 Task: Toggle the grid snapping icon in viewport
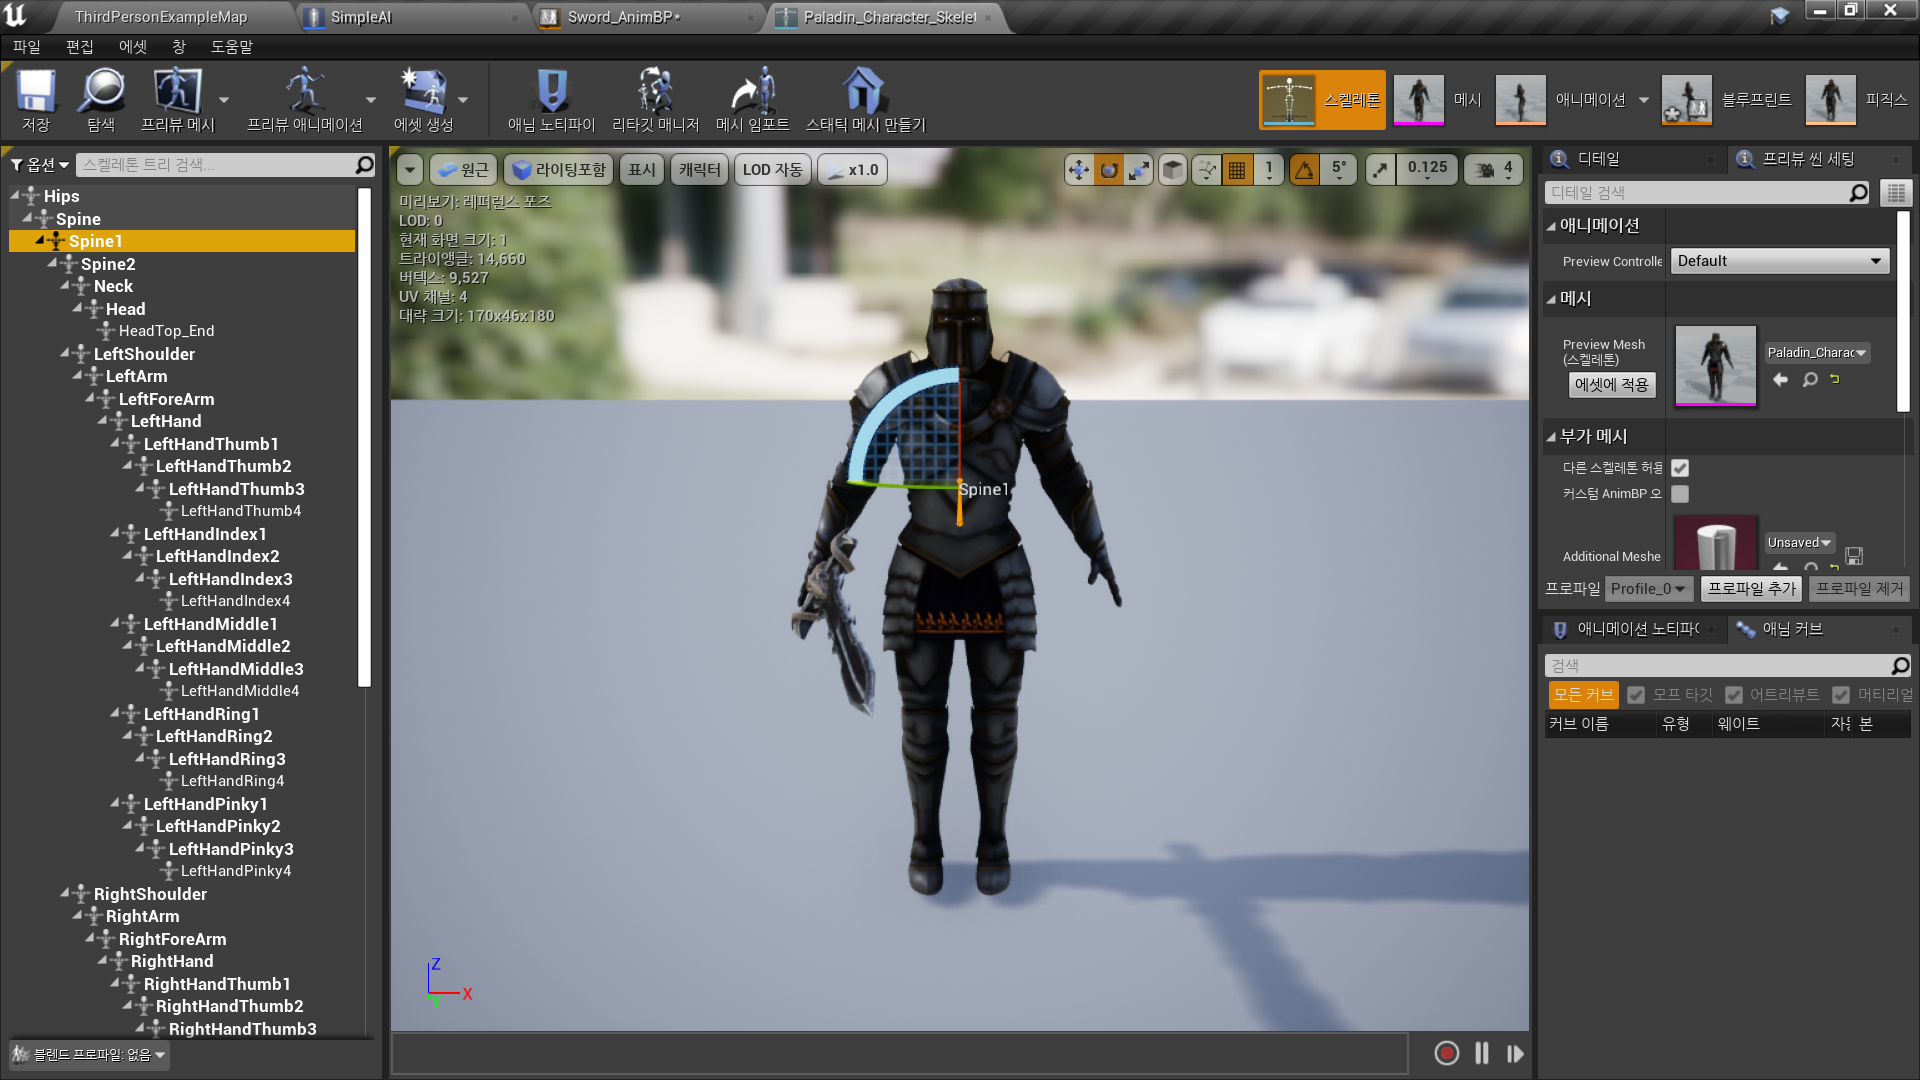coord(1237,170)
